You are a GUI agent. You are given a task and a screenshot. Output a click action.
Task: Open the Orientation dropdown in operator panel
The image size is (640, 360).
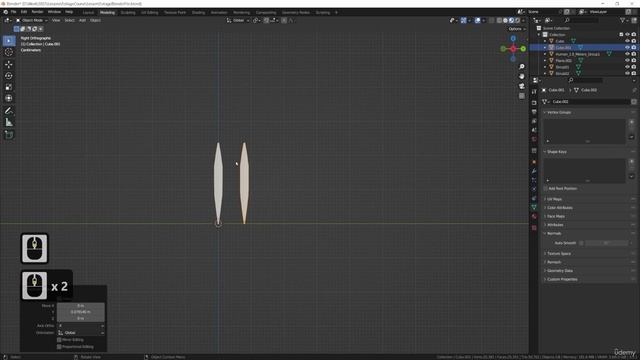81,333
